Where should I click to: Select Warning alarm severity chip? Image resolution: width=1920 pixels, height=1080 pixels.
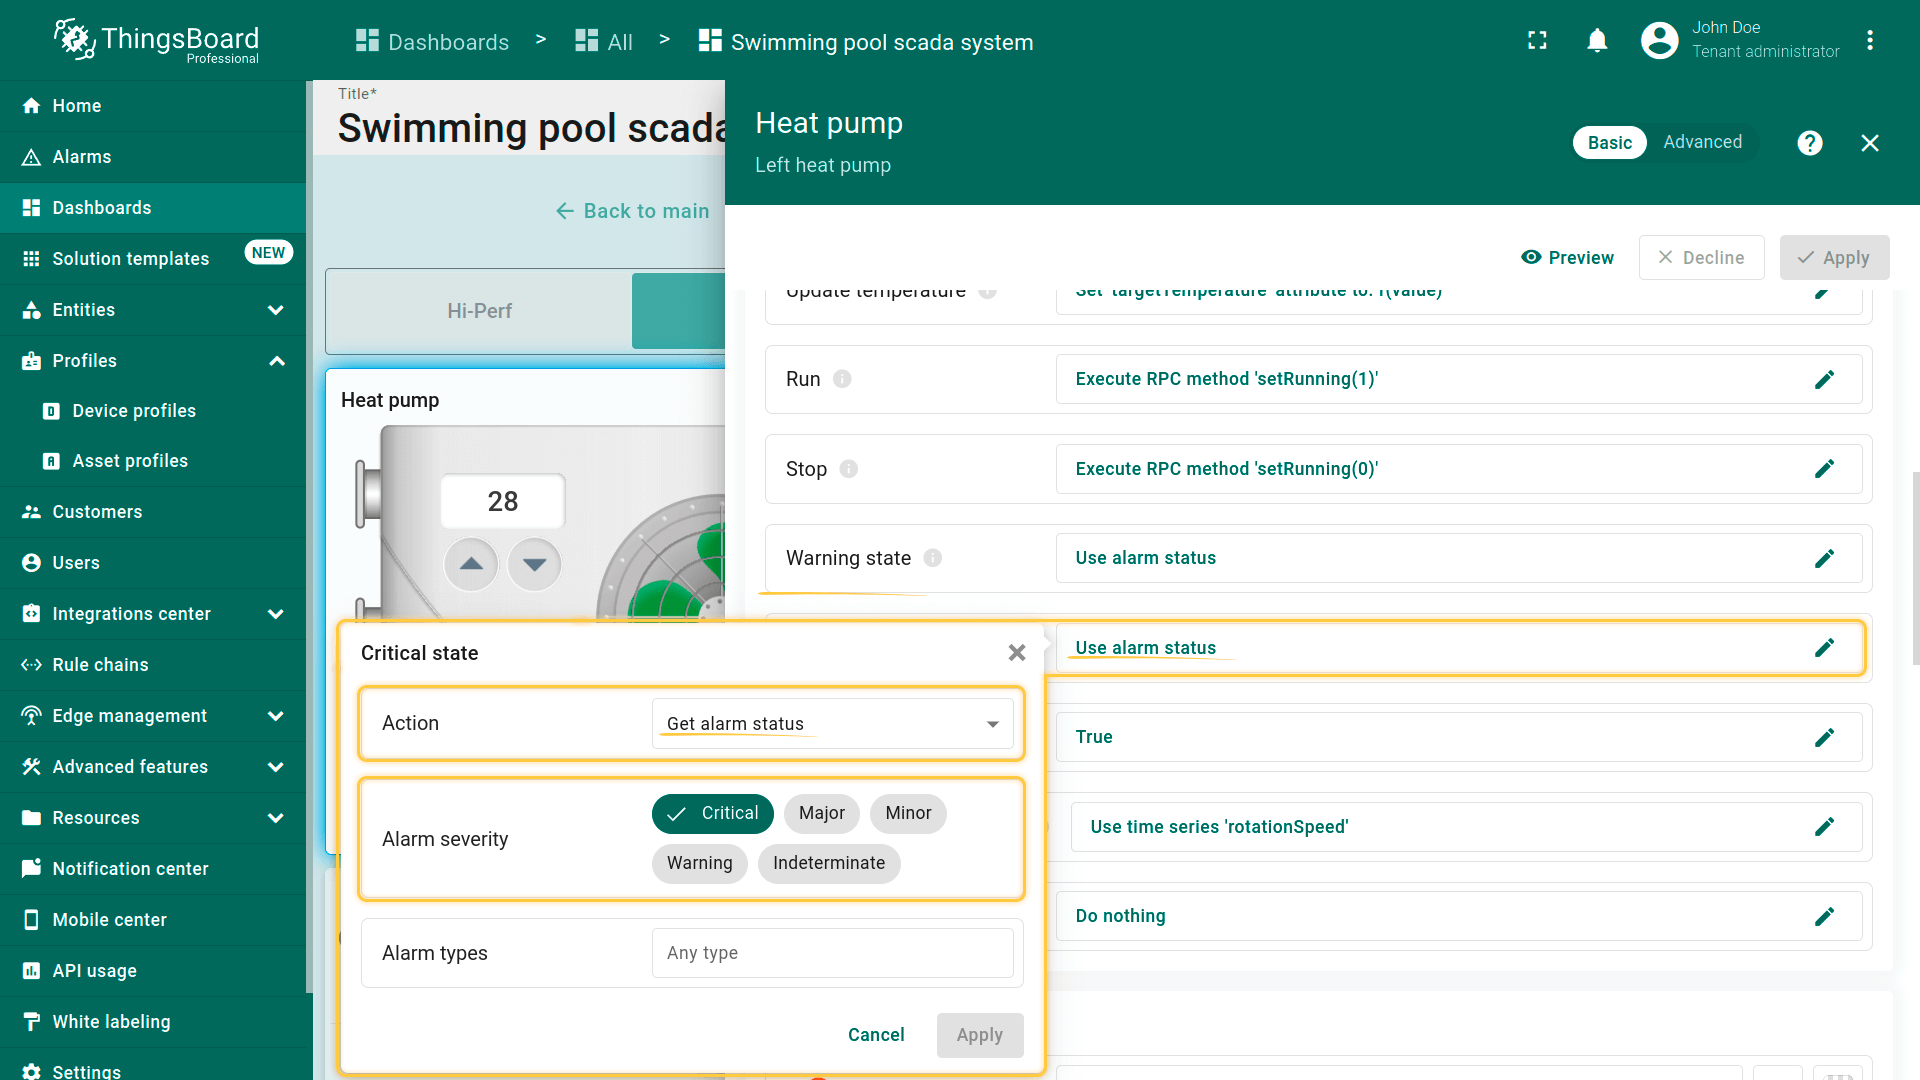point(699,863)
